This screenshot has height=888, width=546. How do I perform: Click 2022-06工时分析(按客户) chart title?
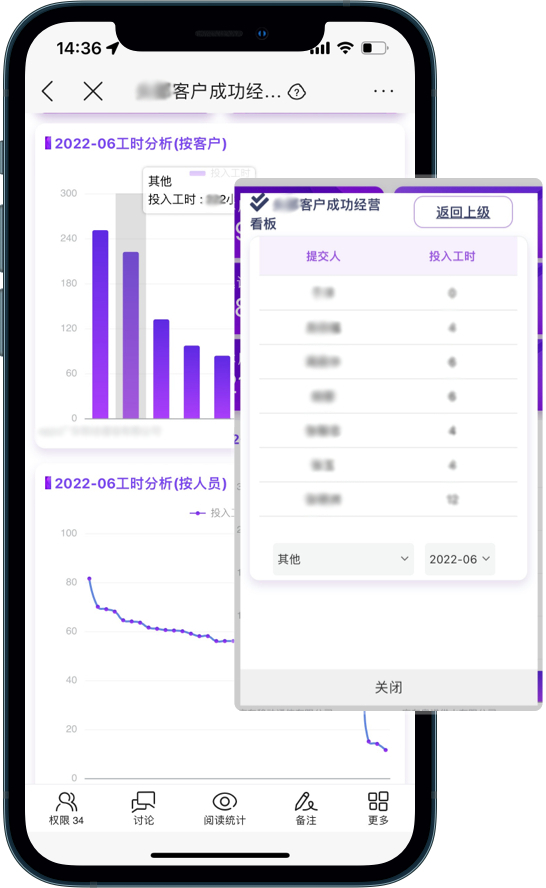pyautogui.click(x=140, y=143)
